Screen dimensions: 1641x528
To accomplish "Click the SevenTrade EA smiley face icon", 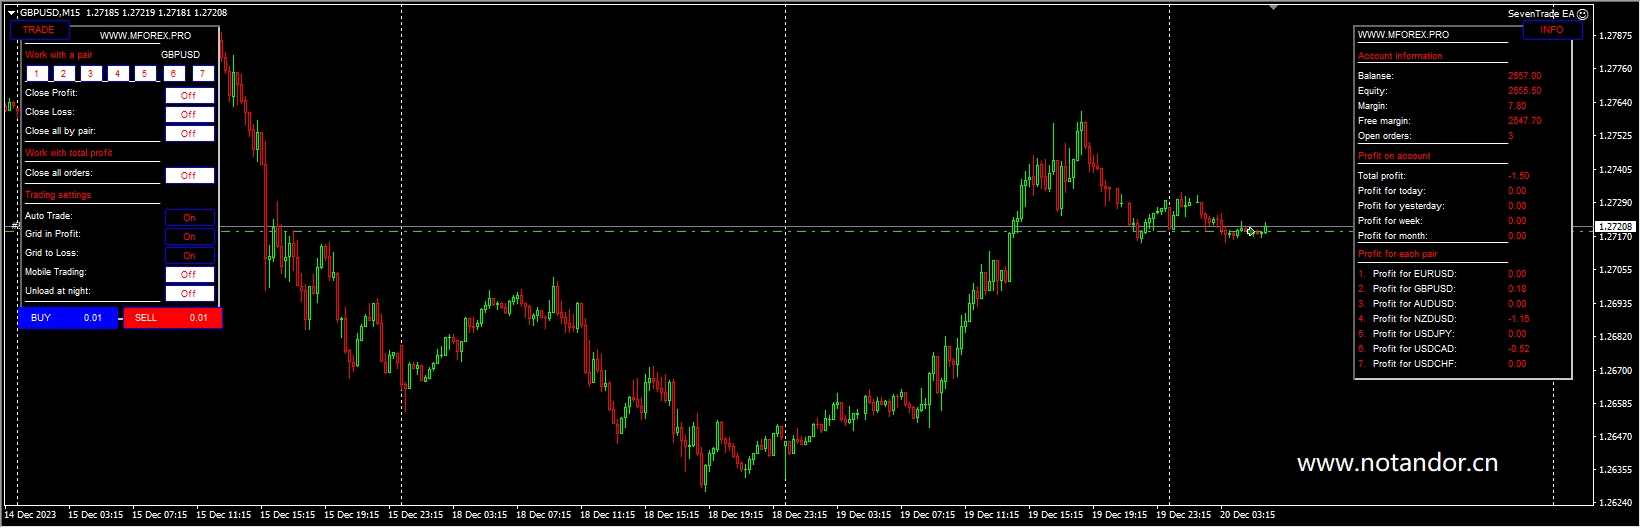I will pos(1582,14).
